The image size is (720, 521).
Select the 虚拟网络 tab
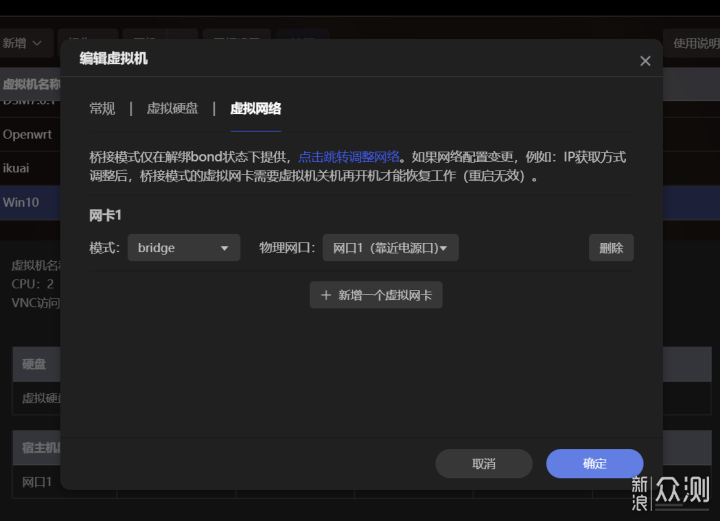pos(255,109)
